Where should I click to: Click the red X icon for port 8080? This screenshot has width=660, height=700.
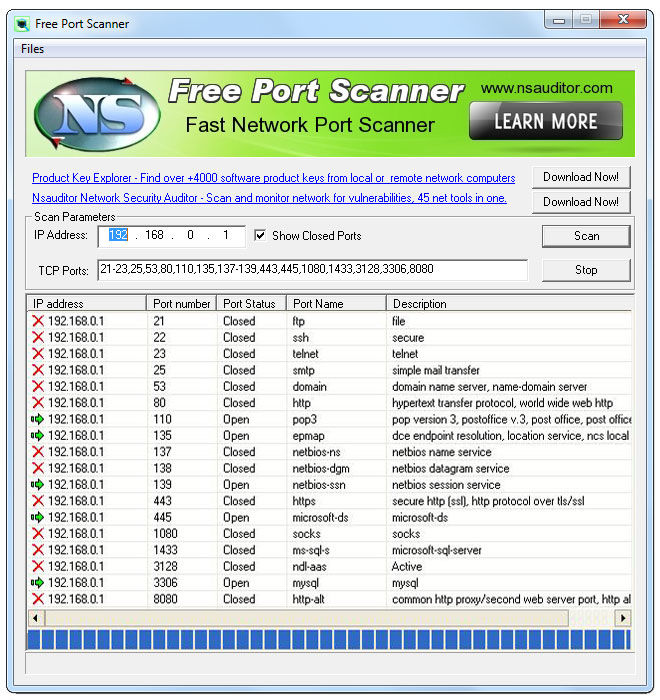pyautogui.click(x=38, y=599)
